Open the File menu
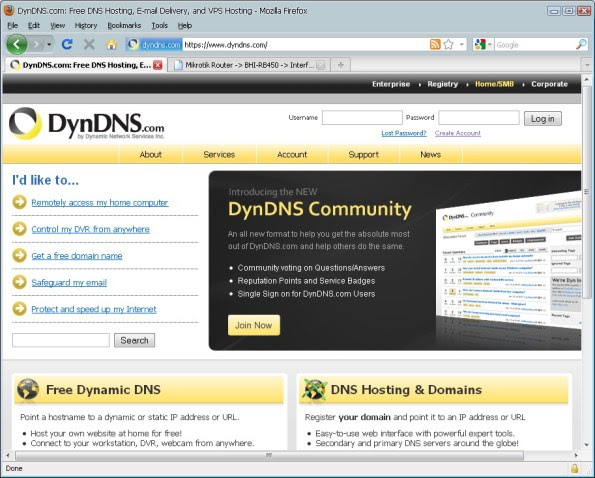The image size is (595, 478). (13, 25)
